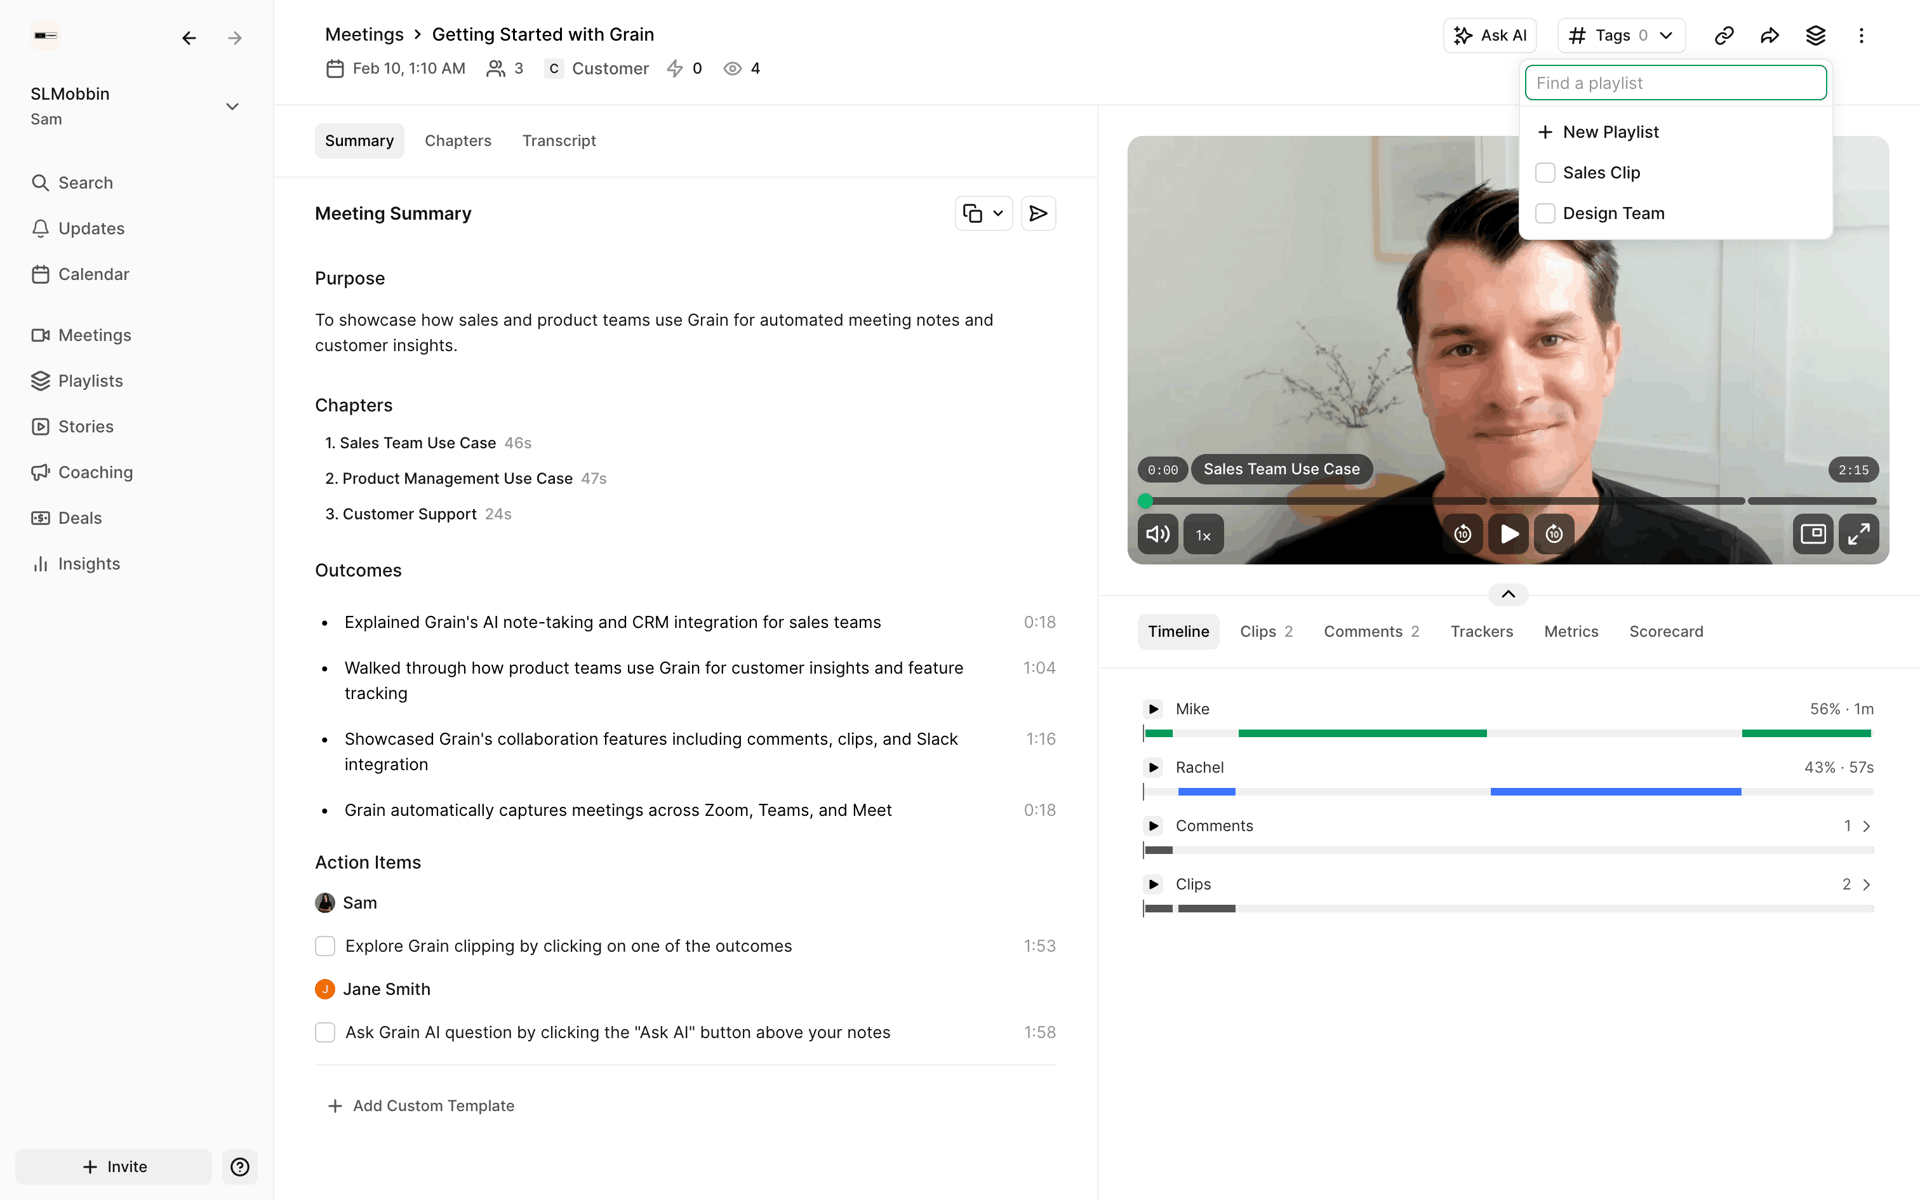
Task: Select the Timeline tab
Action: 1178,632
